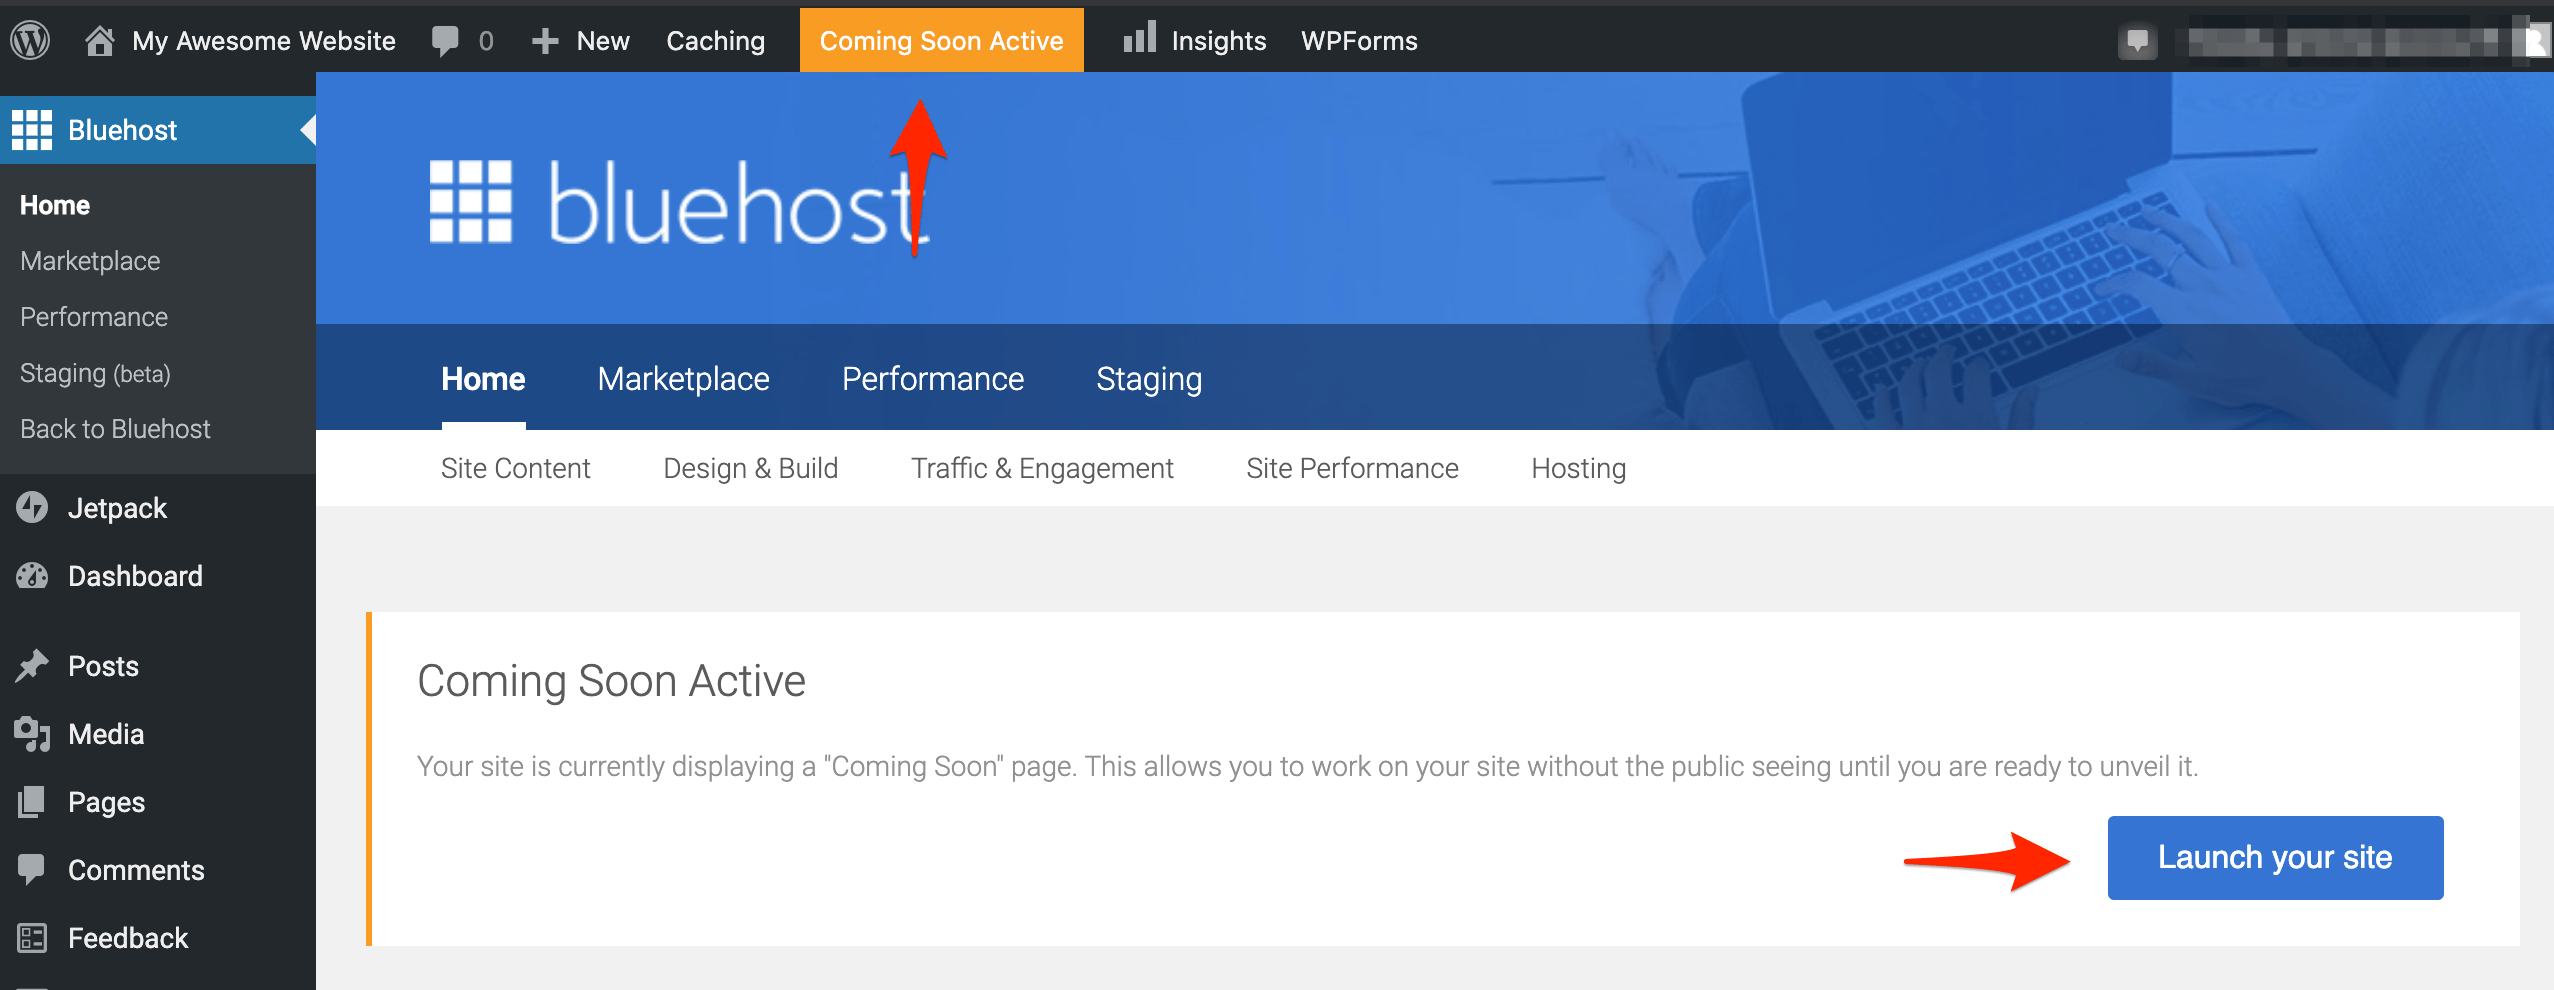Switch to Home tab in banner
Viewport: 2554px width, 990px height.
point(483,379)
